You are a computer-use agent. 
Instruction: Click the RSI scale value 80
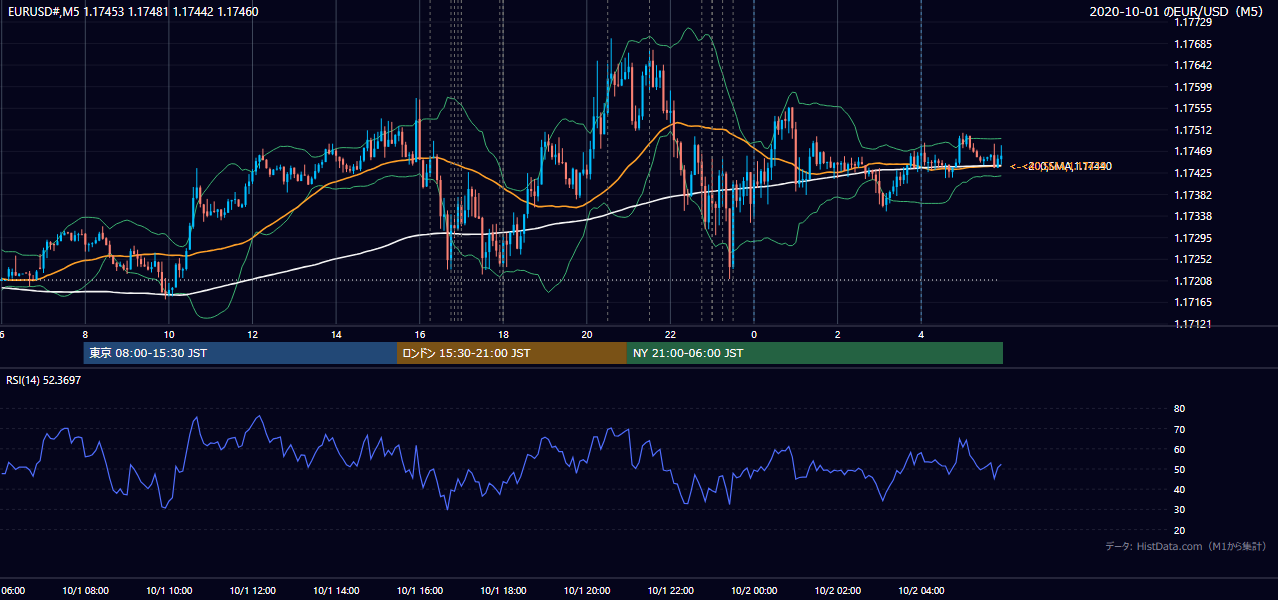(x=1179, y=409)
